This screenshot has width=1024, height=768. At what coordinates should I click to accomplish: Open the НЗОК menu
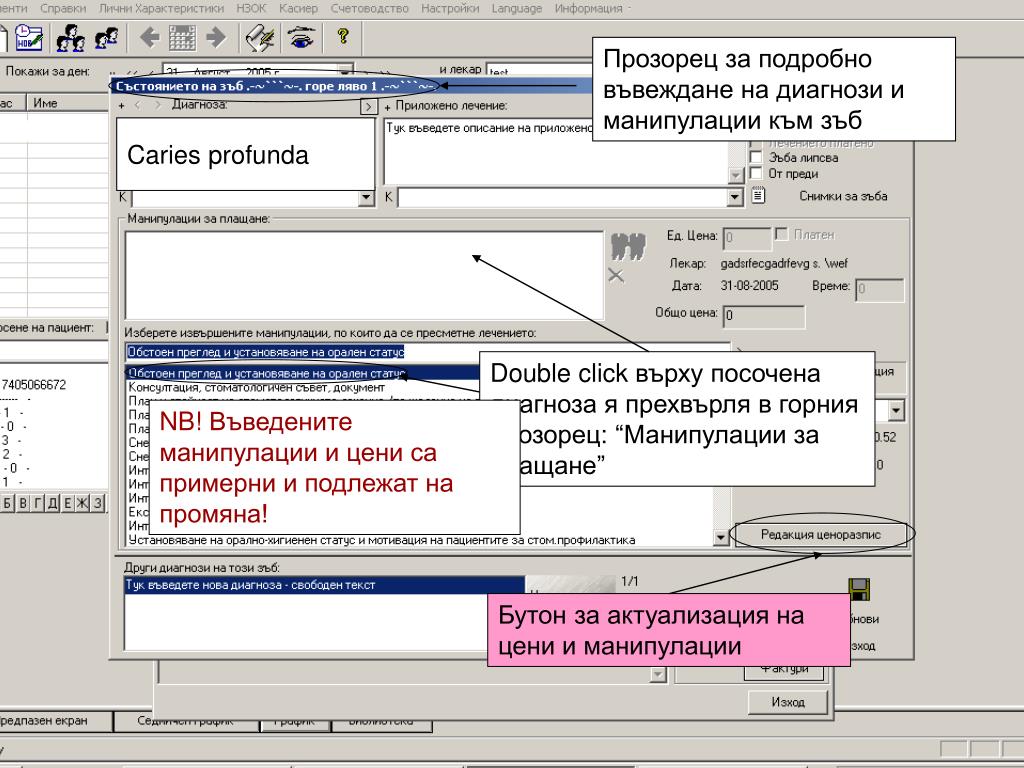click(x=251, y=8)
